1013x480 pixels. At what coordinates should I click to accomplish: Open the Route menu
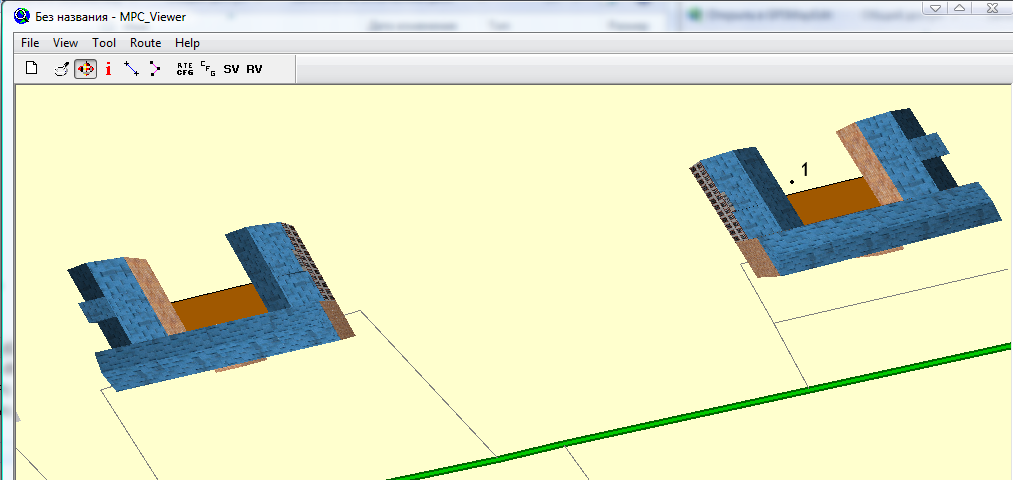pos(145,43)
